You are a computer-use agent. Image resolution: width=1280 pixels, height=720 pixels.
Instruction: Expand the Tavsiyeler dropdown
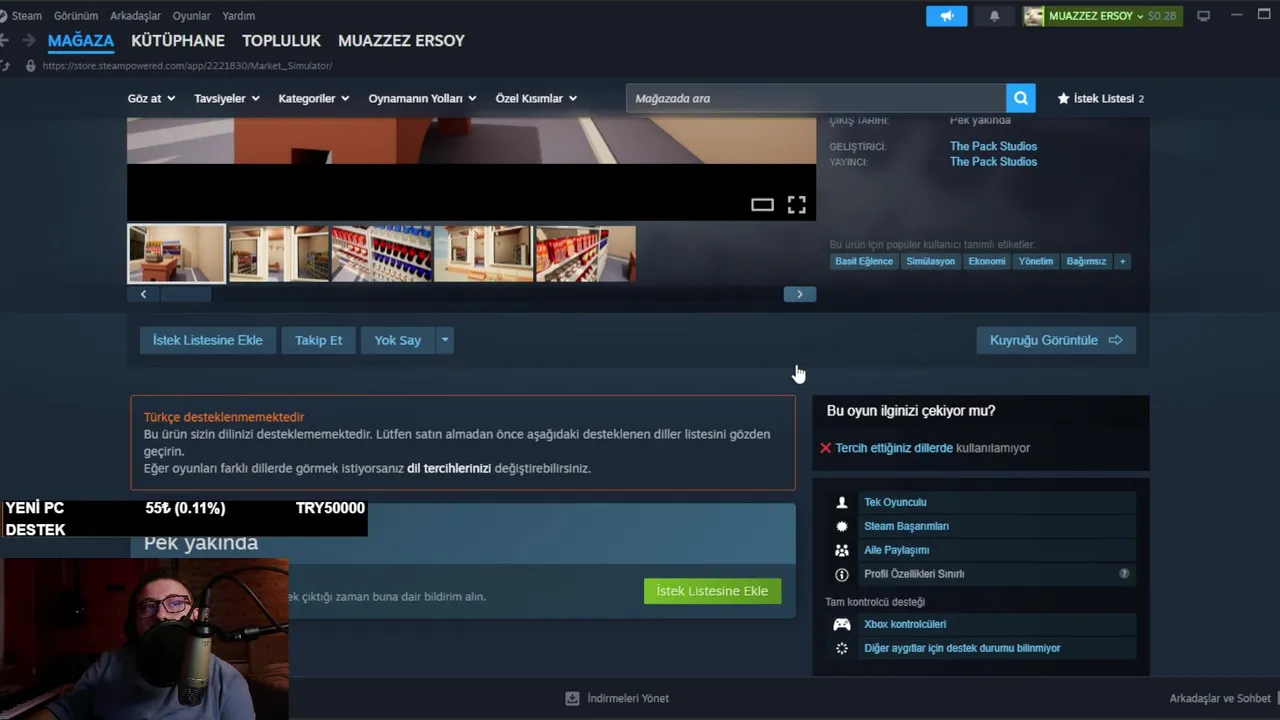pyautogui.click(x=227, y=98)
